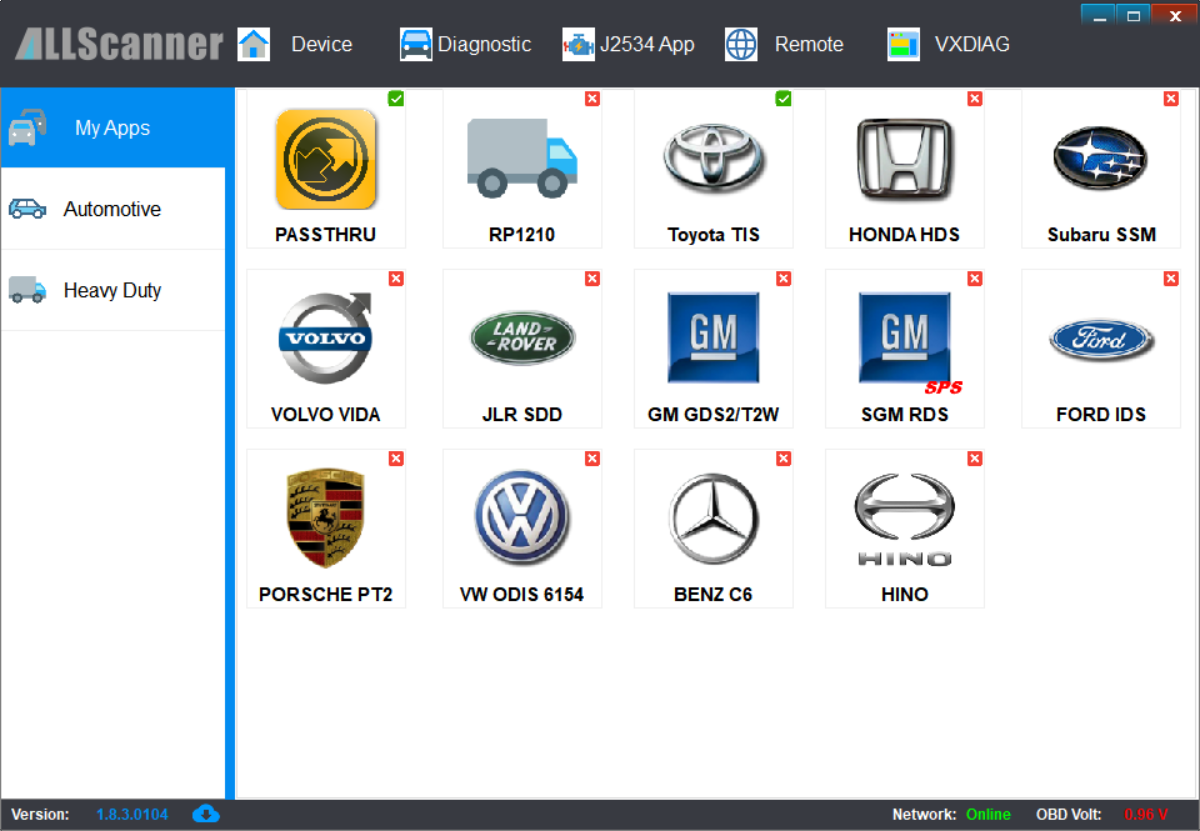This screenshot has height=831, width=1200.
Task: Open Subaru SSM logo tile
Action: pyautogui.click(x=1101, y=158)
